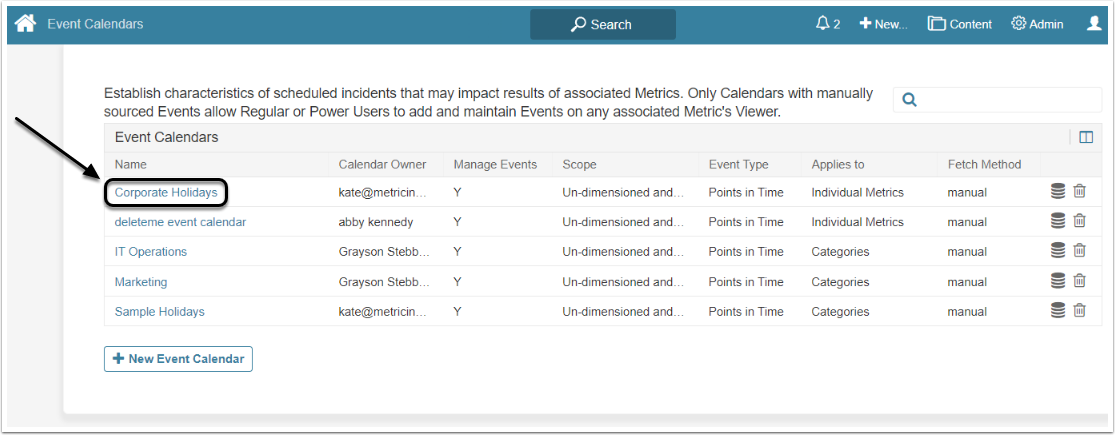1115x435 pixels.
Task: Open the New menu in the top bar
Action: (883, 24)
